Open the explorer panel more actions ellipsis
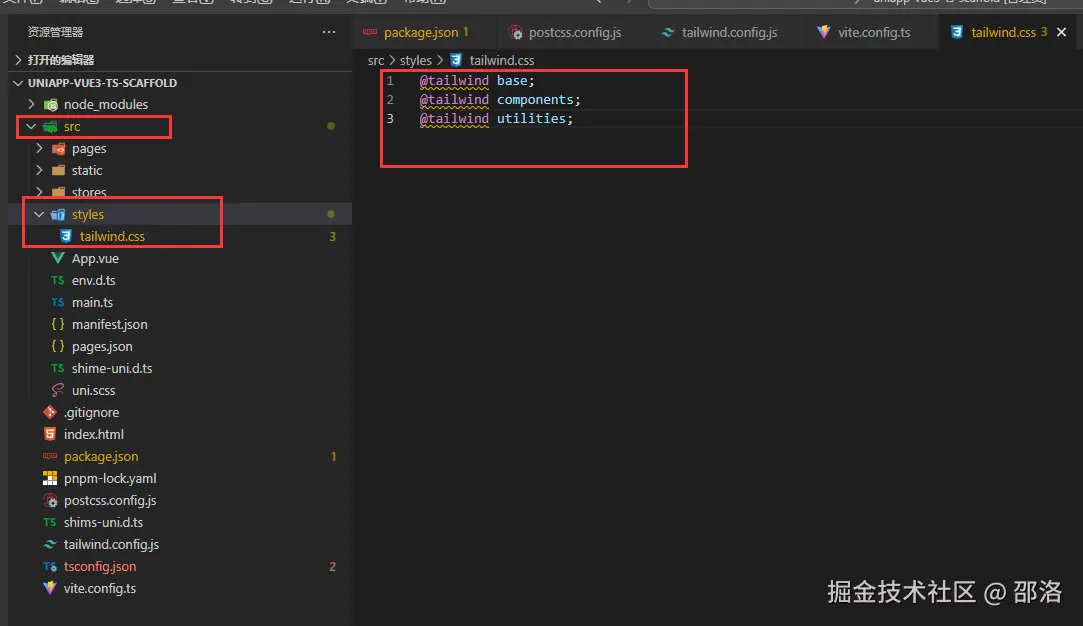The height and width of the screenshot is (626, 1083). tap(329, 32)
